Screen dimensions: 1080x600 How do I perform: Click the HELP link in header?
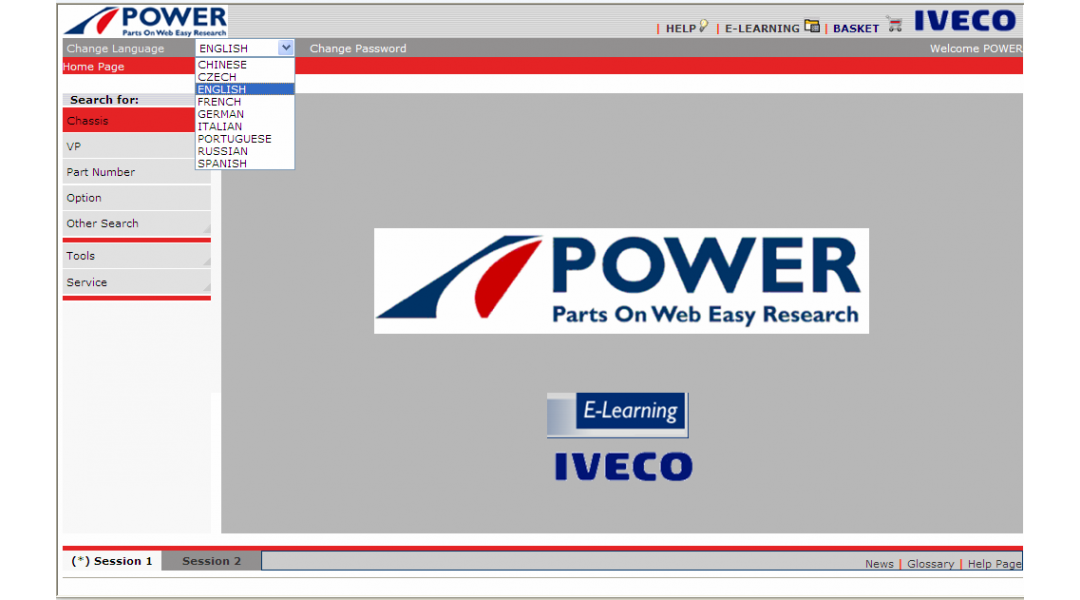tap(681, 28)
